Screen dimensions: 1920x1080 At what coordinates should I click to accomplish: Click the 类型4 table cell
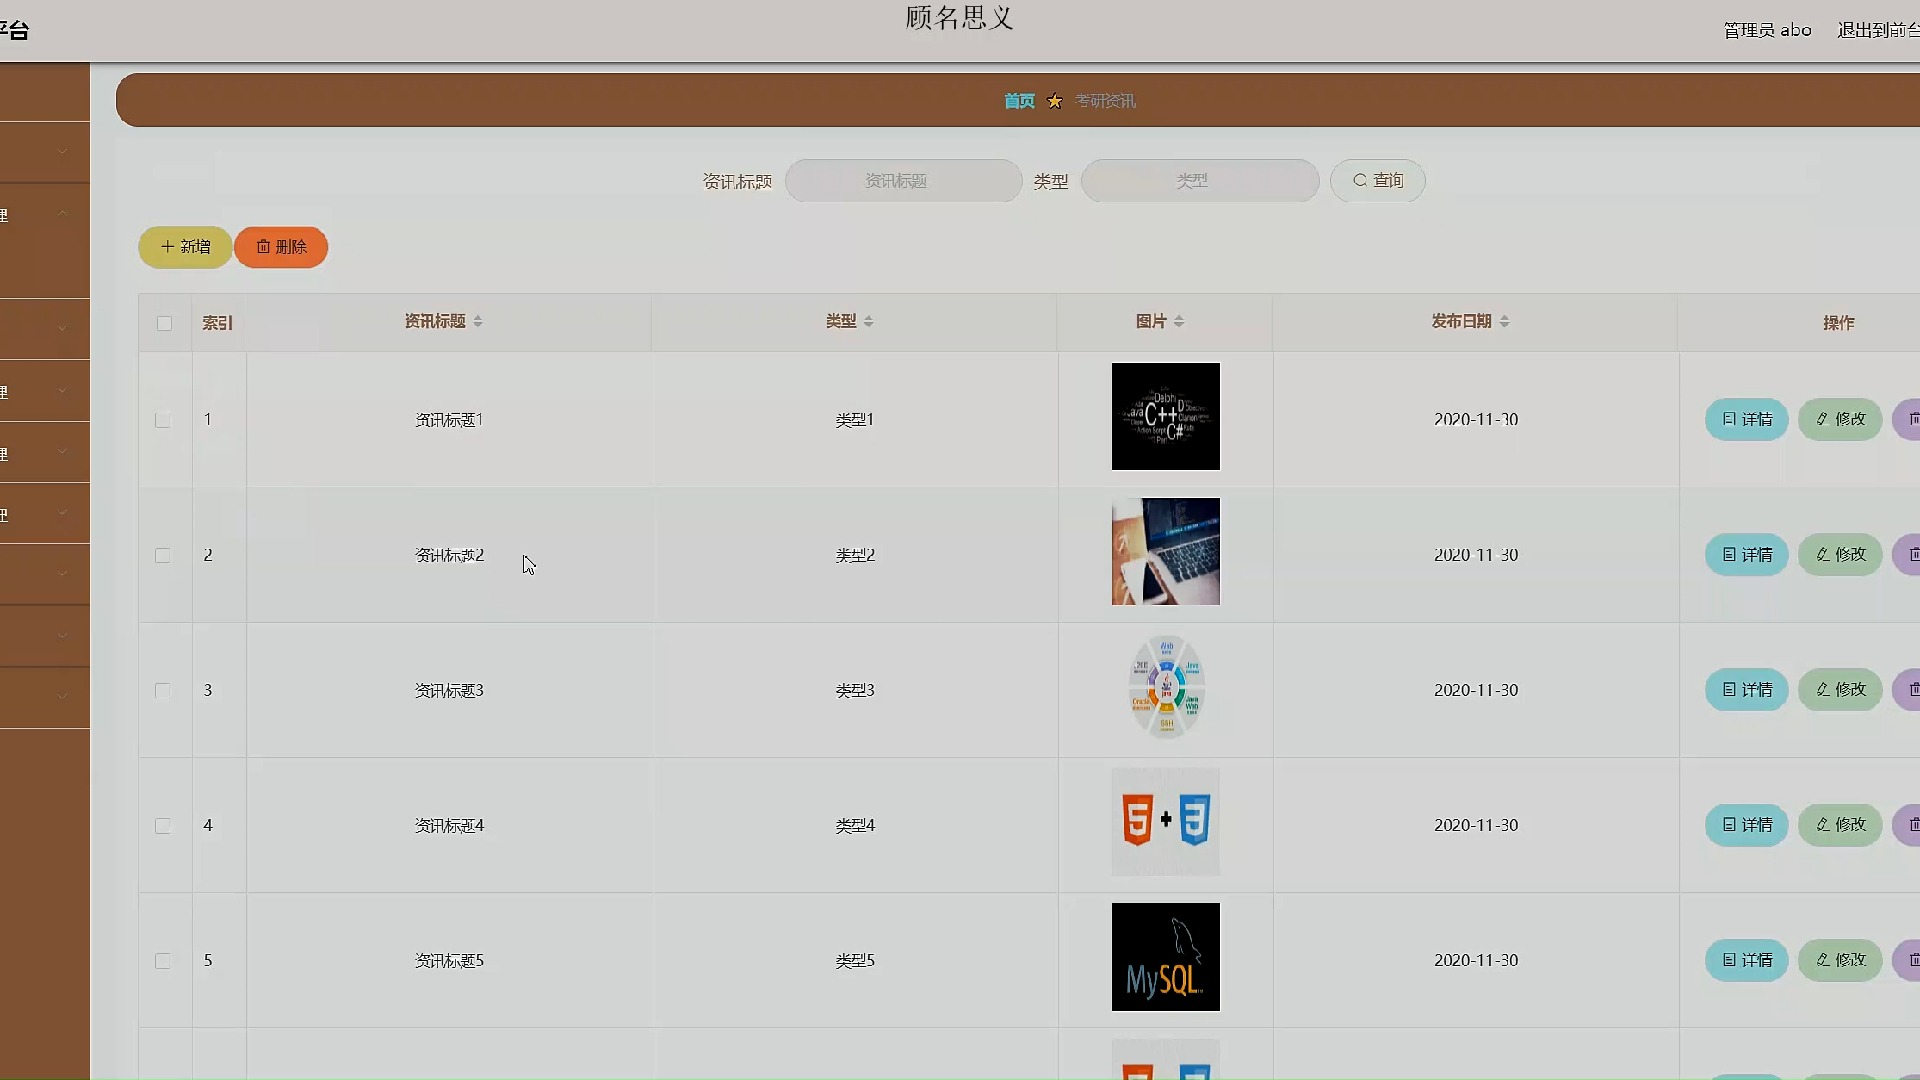855,825
